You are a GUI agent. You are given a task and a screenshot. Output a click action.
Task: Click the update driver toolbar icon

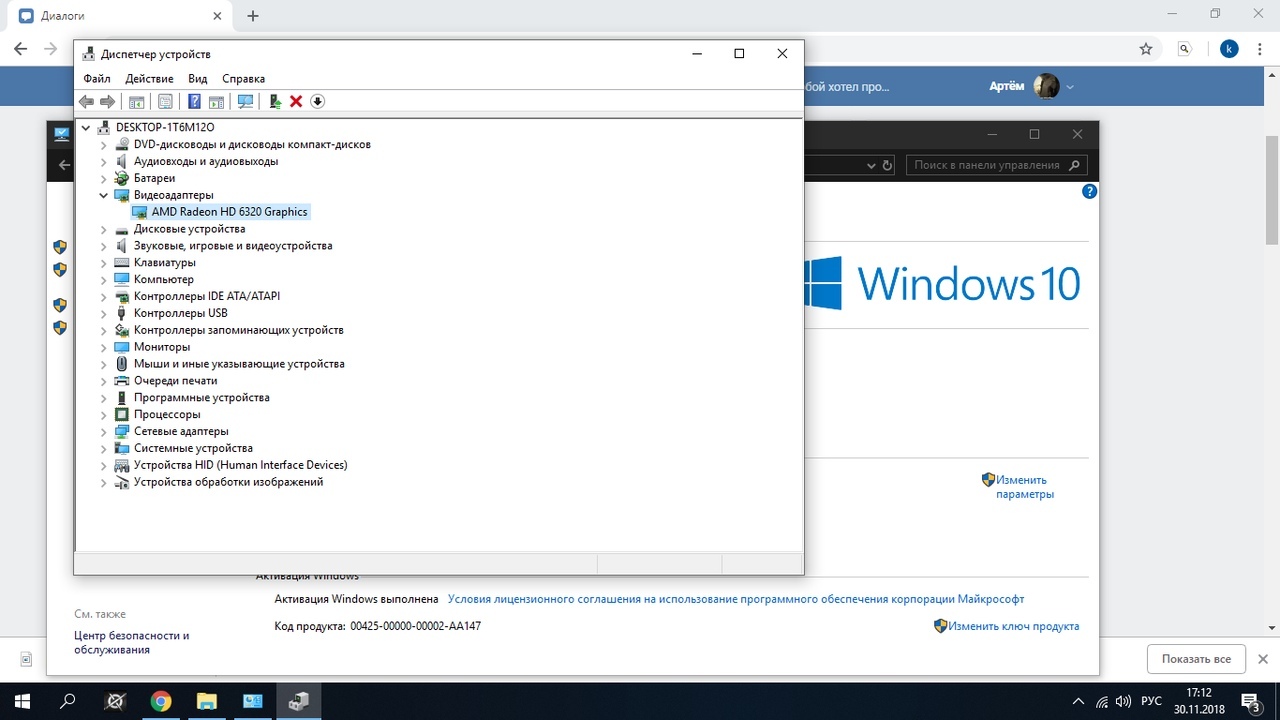pyautogui.click(x=274, y=101)
